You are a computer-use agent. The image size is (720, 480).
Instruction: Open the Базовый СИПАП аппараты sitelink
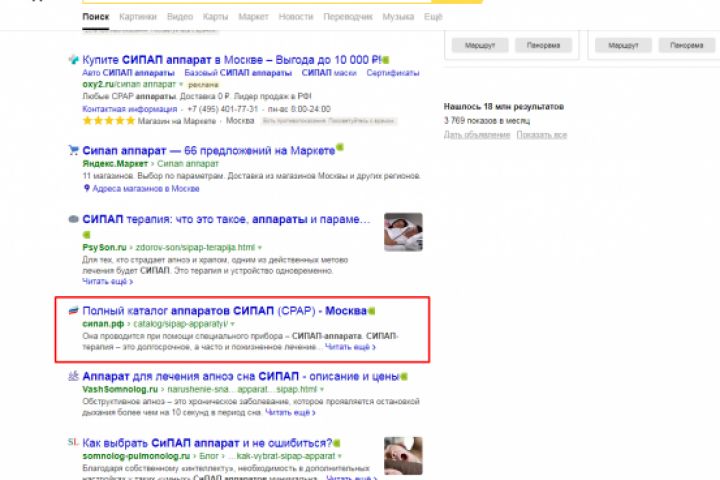point(238,73)
